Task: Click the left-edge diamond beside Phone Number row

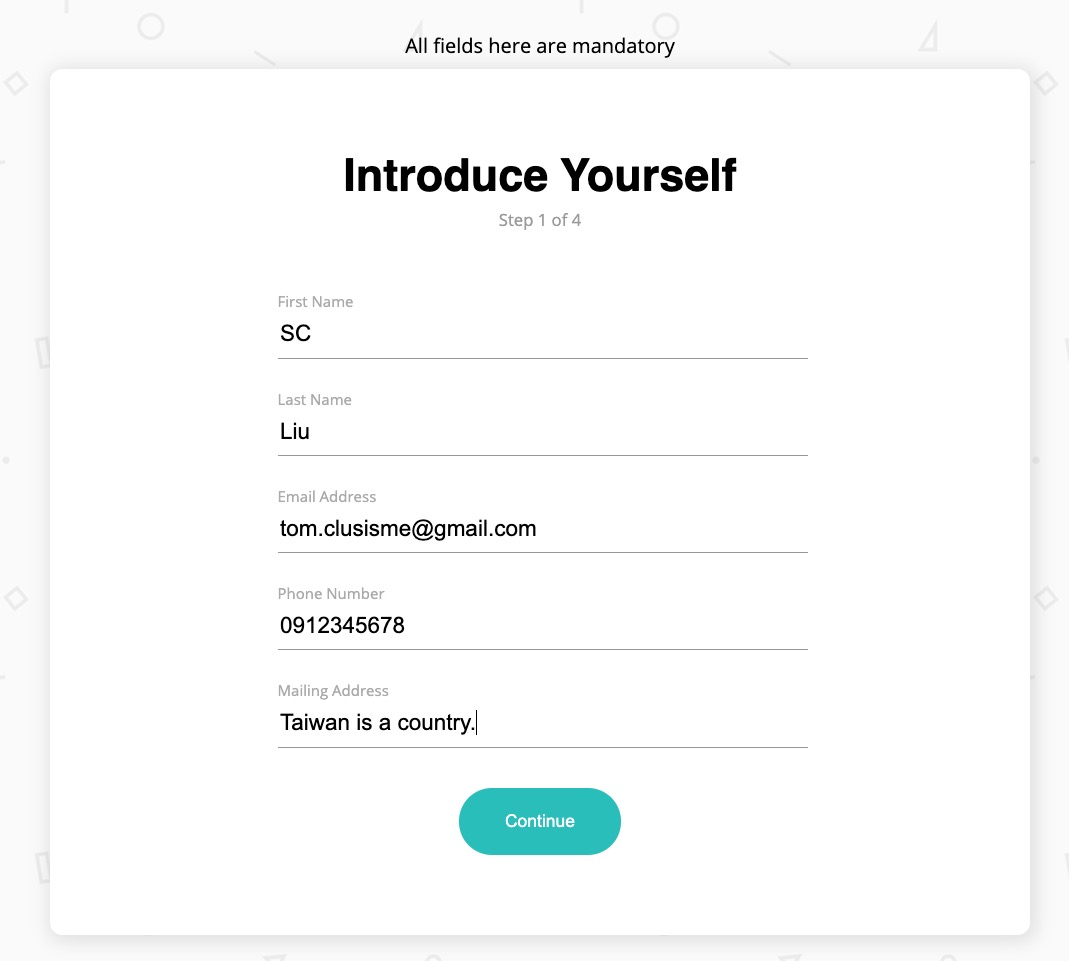Action: click(x=15, y=599)
